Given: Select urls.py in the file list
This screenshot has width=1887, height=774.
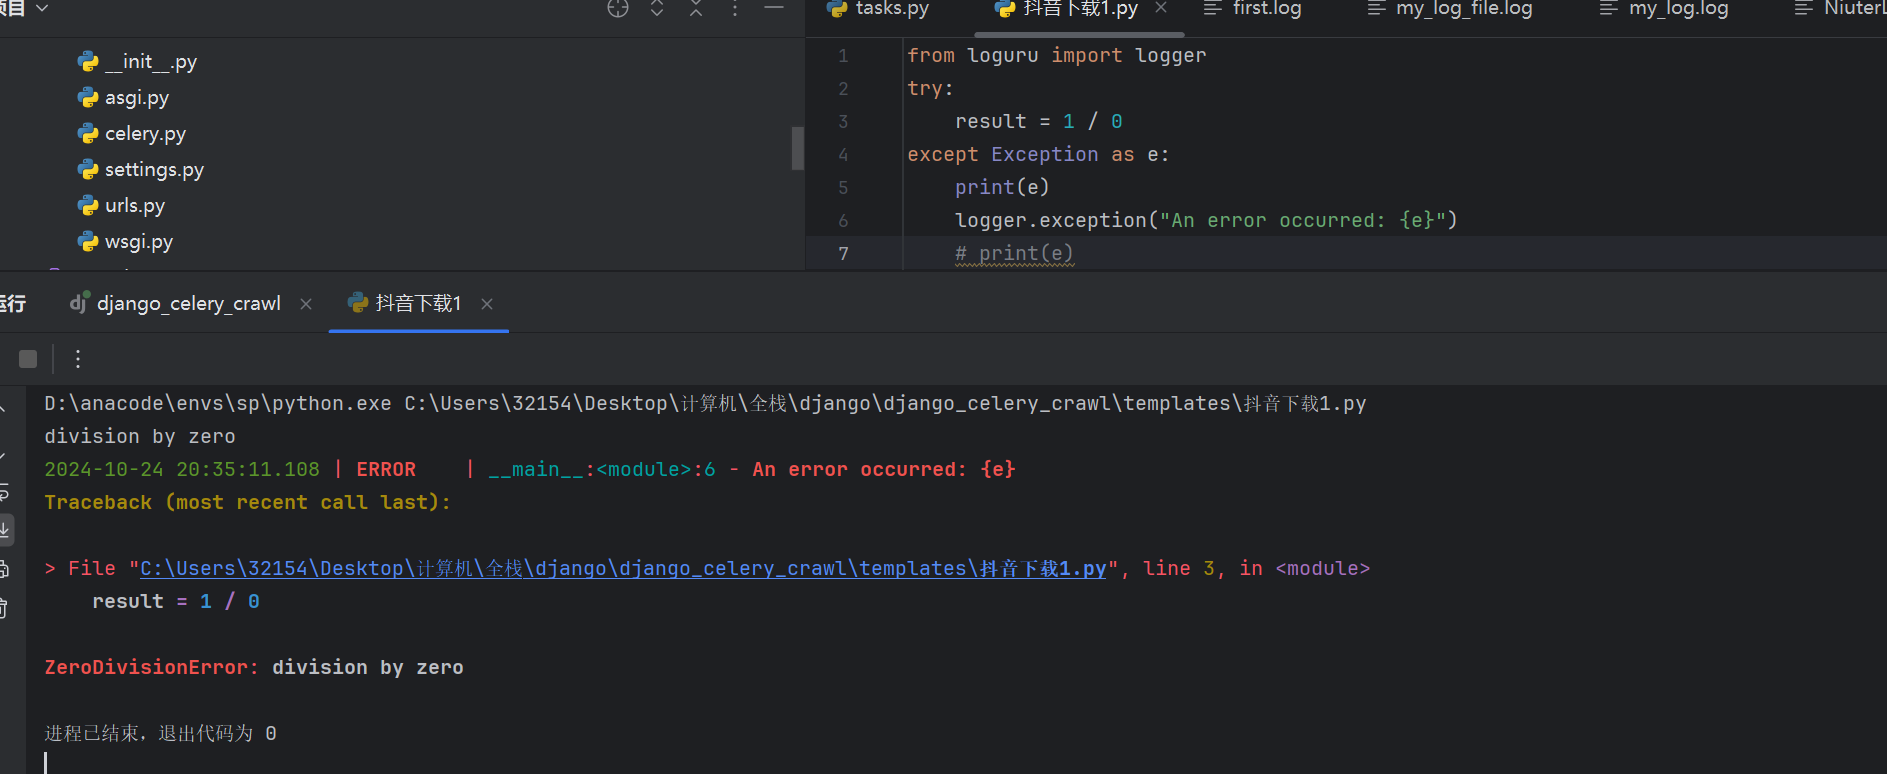Looking at the screenshot, I should coord(122,206).
